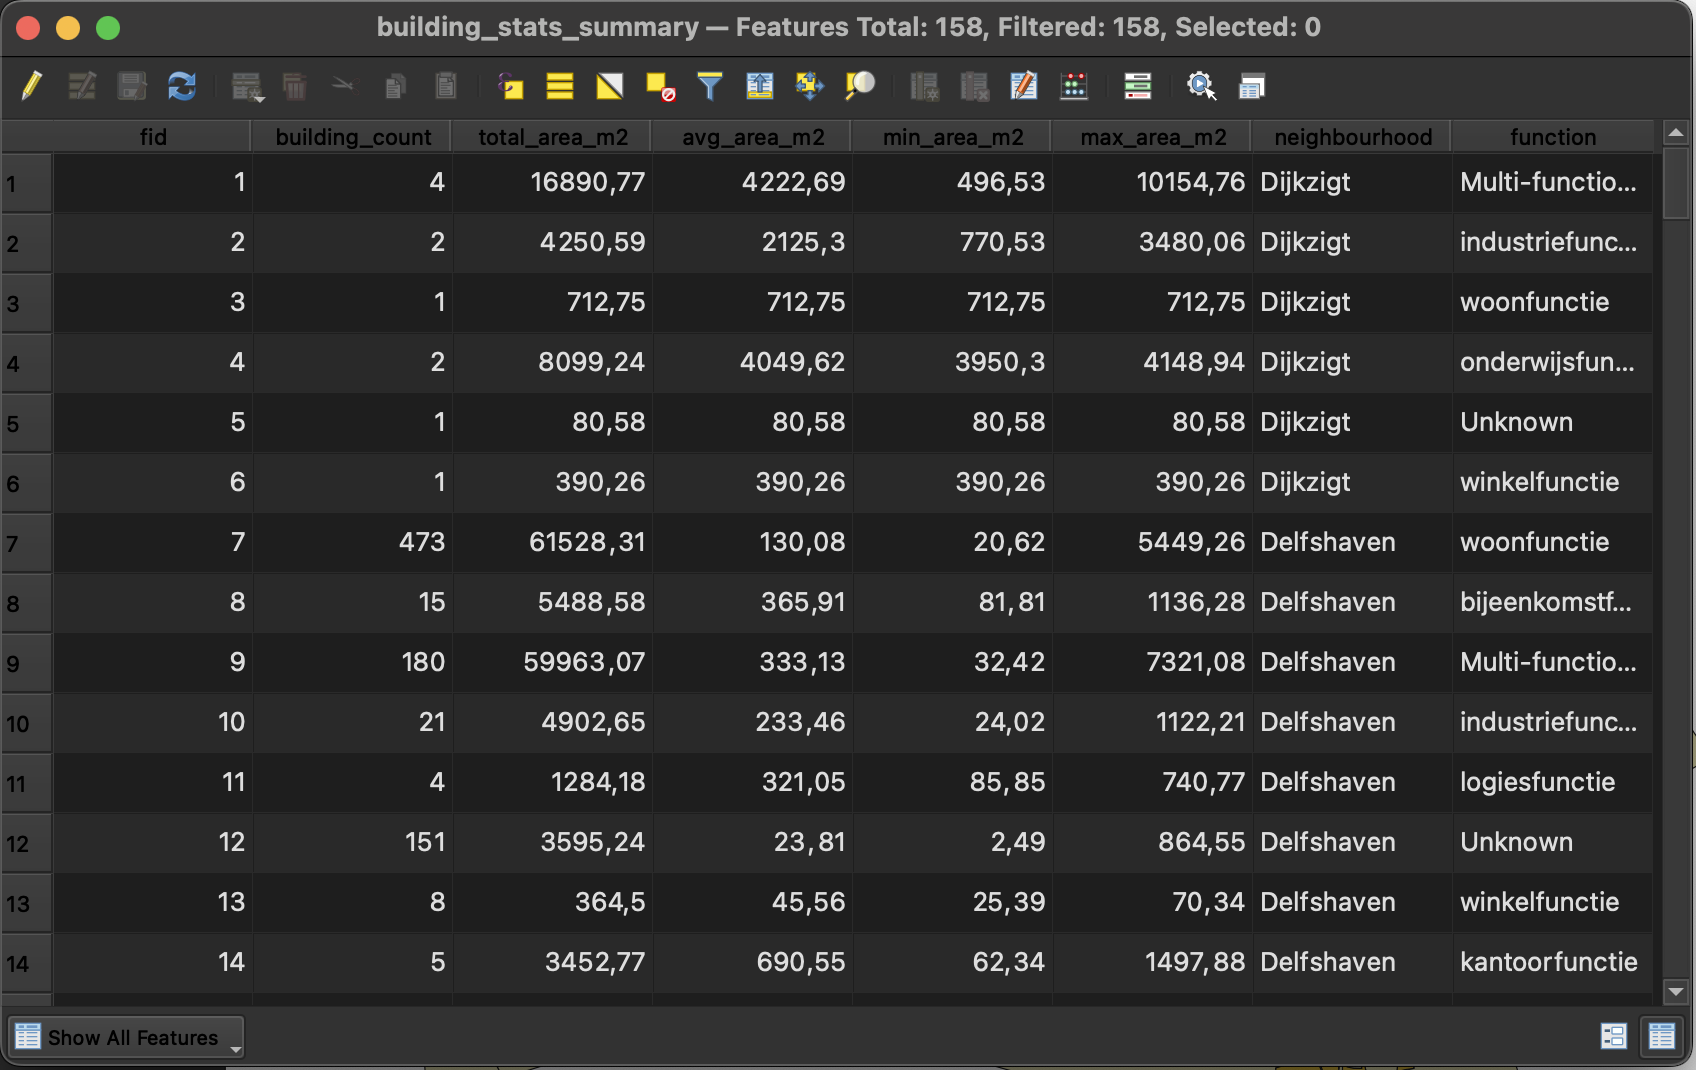Click the Actions gear icon
The height and width of the screenshot is (1070, 1696).
tap(1201, 86)
